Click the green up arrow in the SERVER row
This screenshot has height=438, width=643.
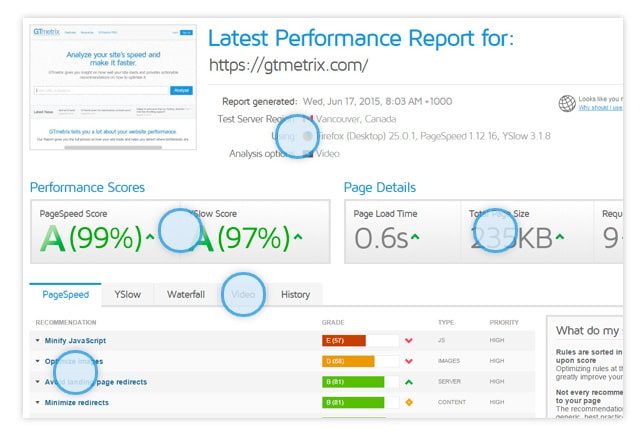(x=408, y=382)
